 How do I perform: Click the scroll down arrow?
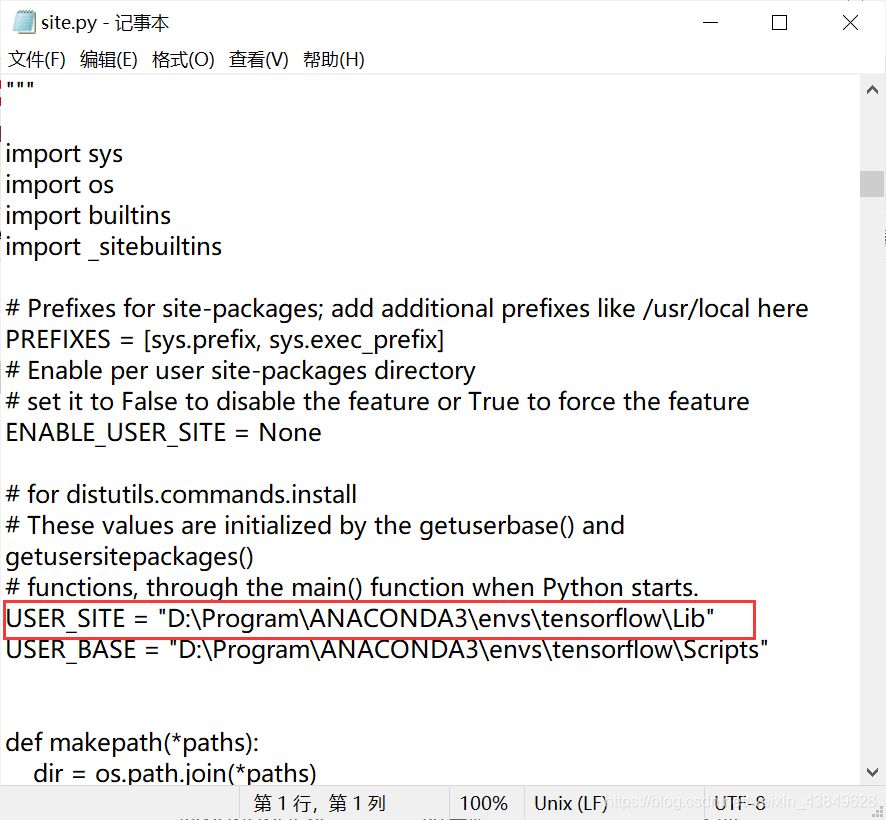[x=872, y=771]
